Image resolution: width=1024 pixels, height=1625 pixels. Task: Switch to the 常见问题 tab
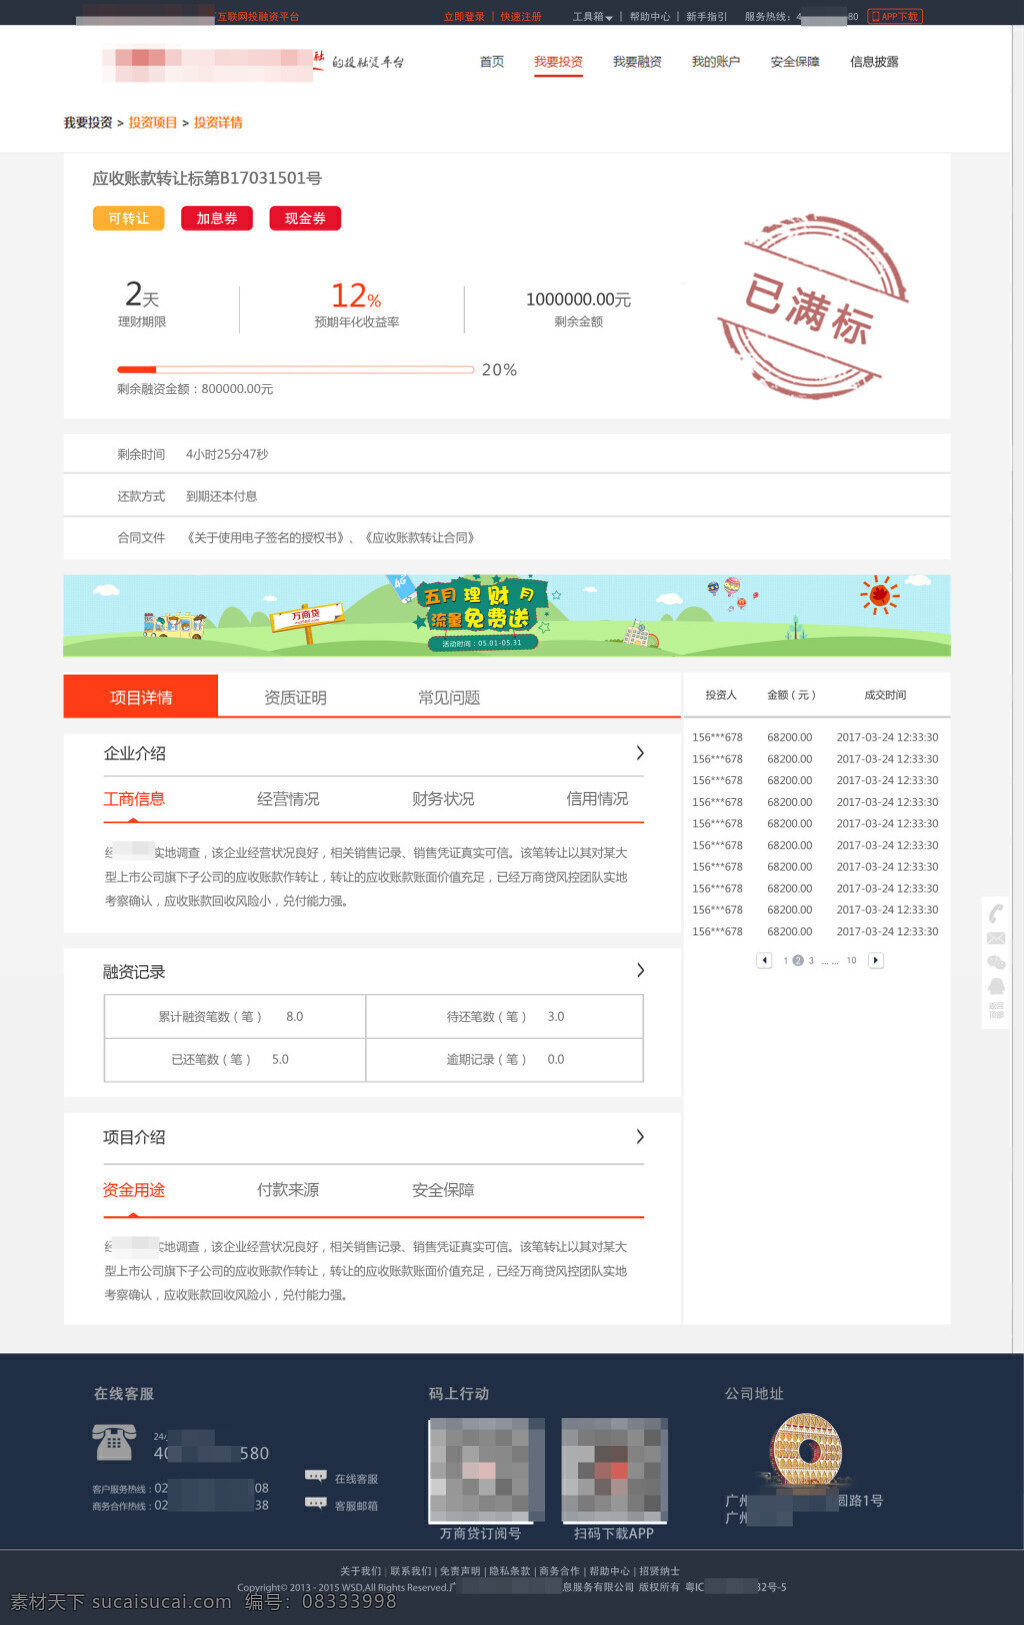pos(449,697)
